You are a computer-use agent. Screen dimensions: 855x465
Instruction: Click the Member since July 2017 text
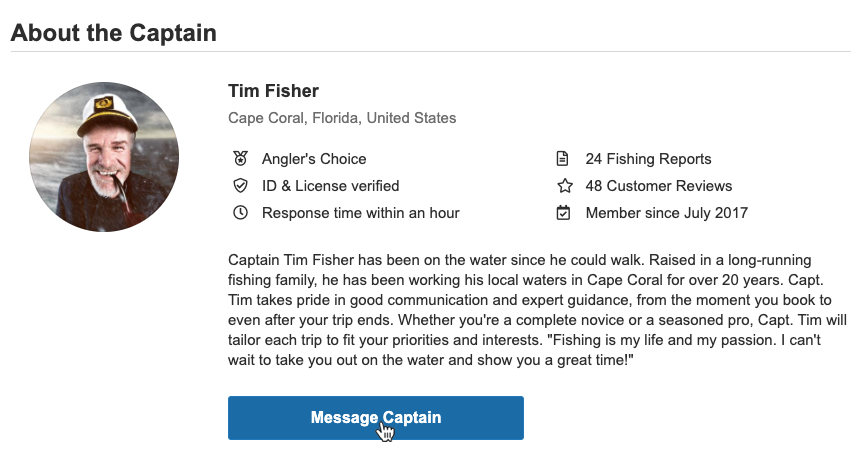[x=666, y=213]
